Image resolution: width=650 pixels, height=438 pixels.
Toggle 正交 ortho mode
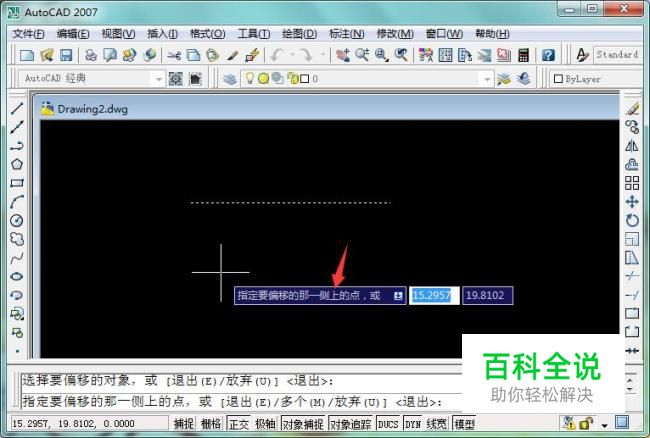coord(239,423)
